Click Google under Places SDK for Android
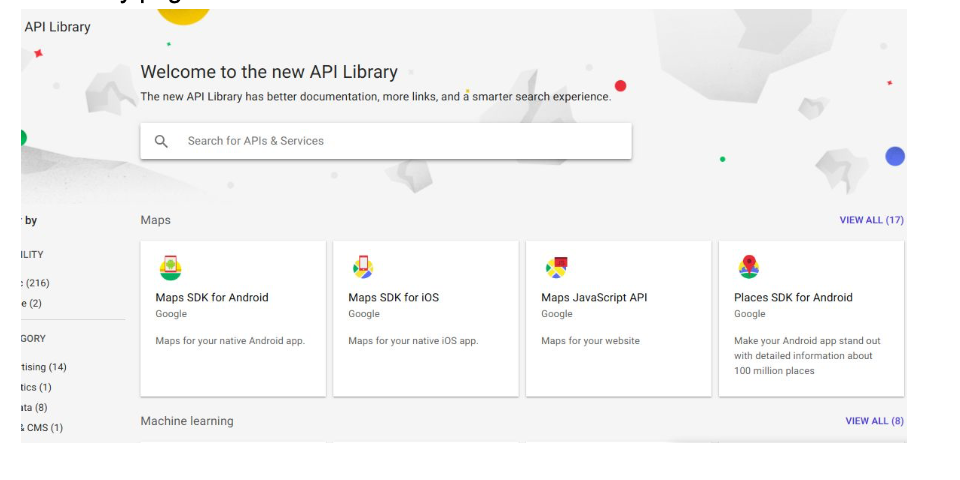The width and height of the screenshot is (960, 480). 749,314
